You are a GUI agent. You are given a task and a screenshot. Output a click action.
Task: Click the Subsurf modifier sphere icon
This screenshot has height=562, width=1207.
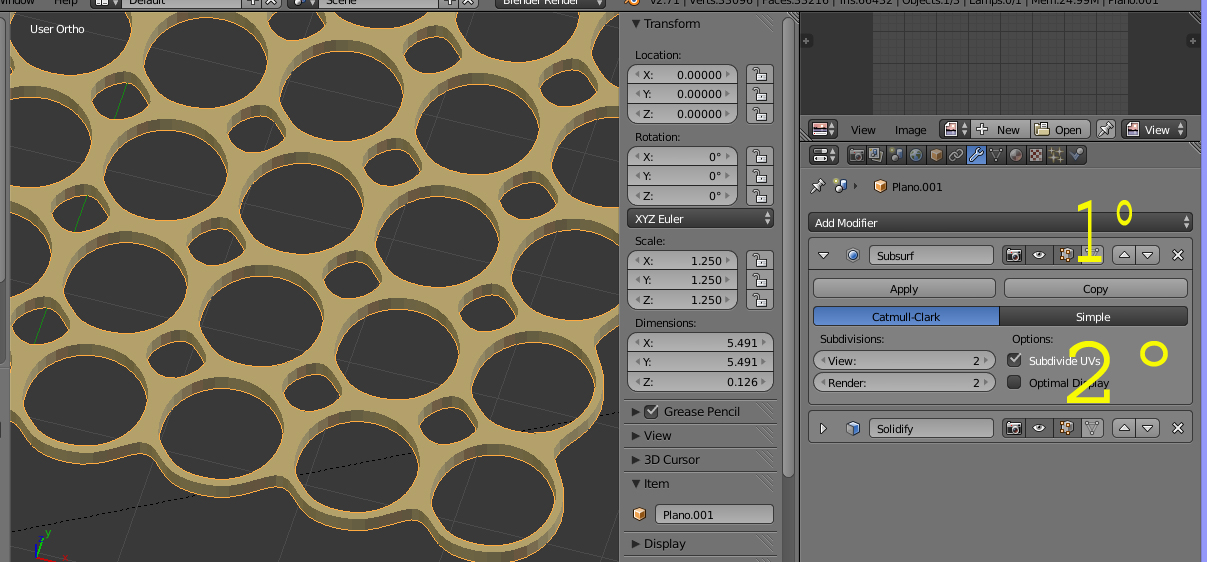point(853,255)
